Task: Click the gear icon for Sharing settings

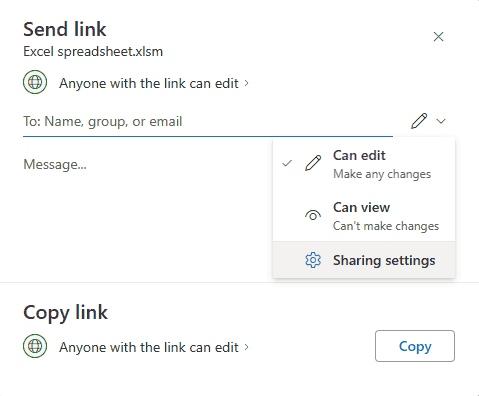Action: click(313, 260)
